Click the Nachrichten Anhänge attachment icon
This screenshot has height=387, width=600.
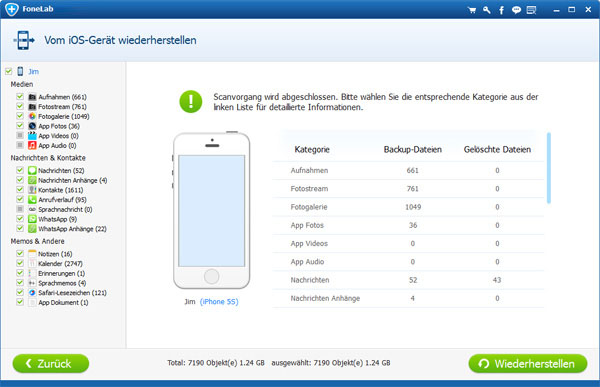(x=32, y=180)
